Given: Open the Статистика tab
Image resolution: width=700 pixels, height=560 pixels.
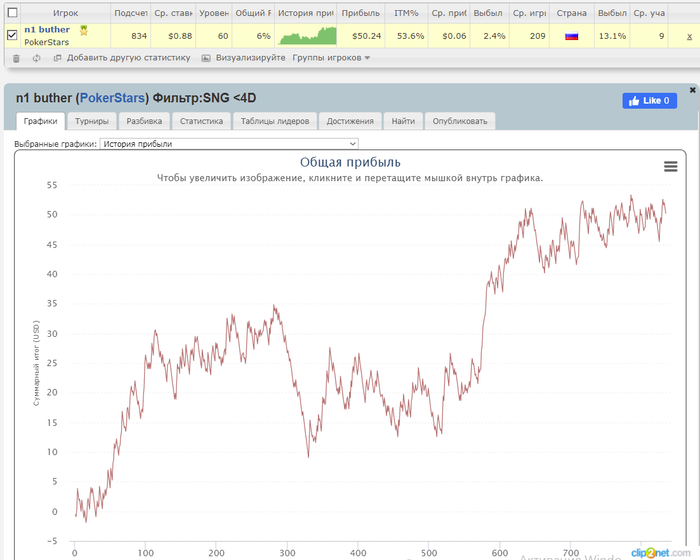Looking at the screenshot, I should (x=201, y=121).
